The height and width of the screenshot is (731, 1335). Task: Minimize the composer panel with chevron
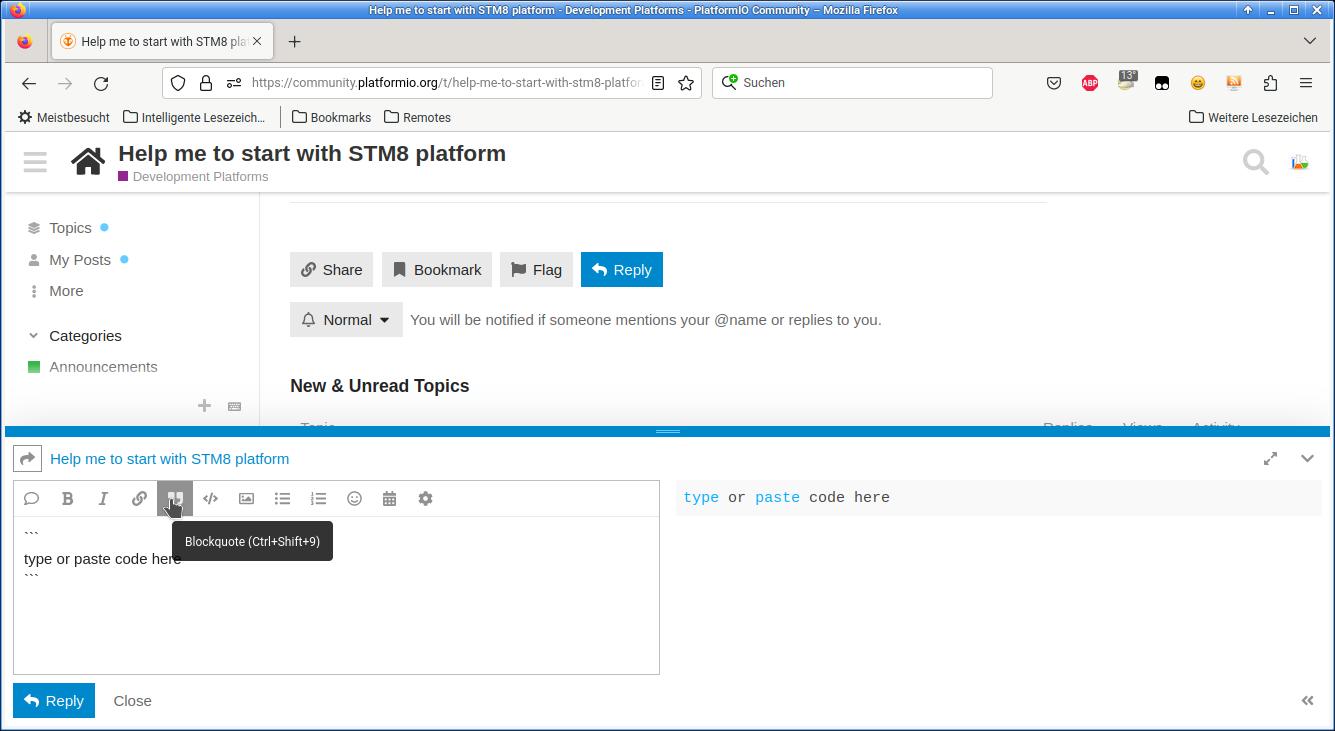[x=1307, y=458]
